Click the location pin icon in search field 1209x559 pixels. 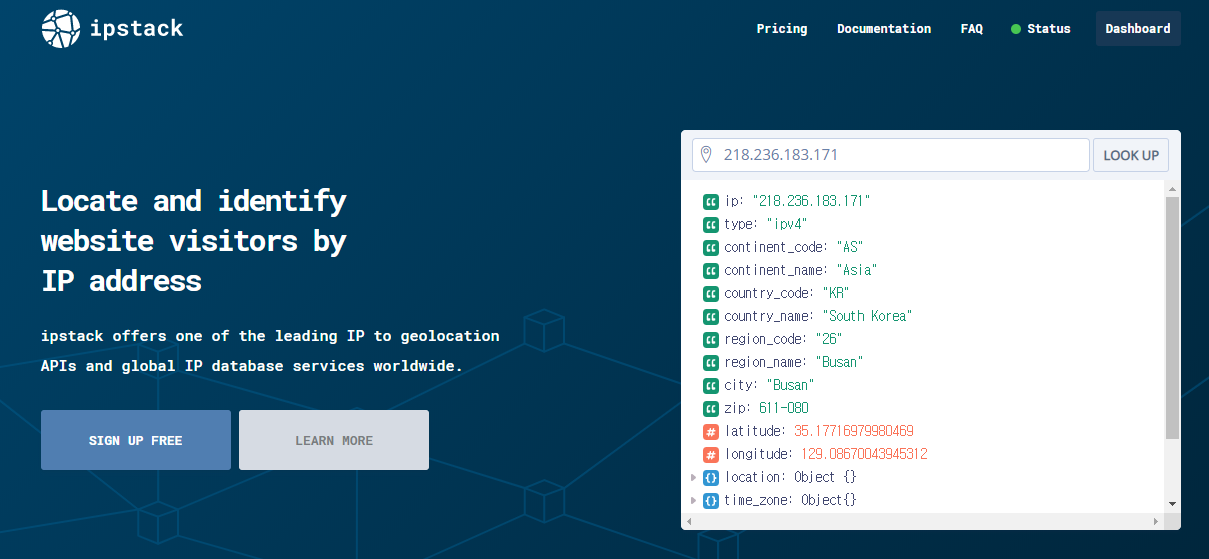[x=706, y=155]
